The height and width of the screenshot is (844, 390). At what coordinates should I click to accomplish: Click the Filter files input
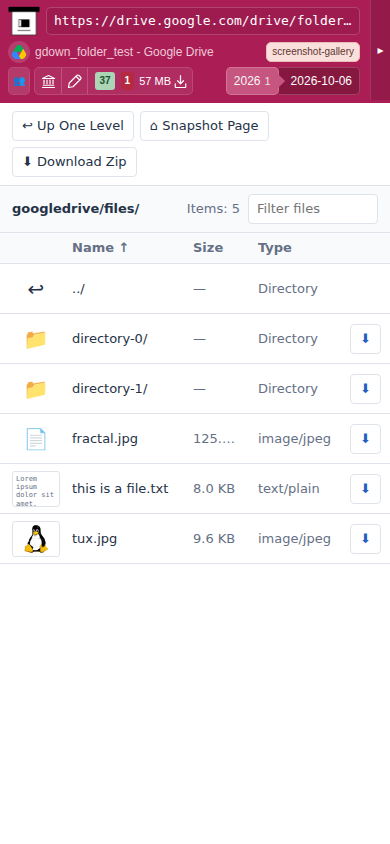(x=313, y=209)
